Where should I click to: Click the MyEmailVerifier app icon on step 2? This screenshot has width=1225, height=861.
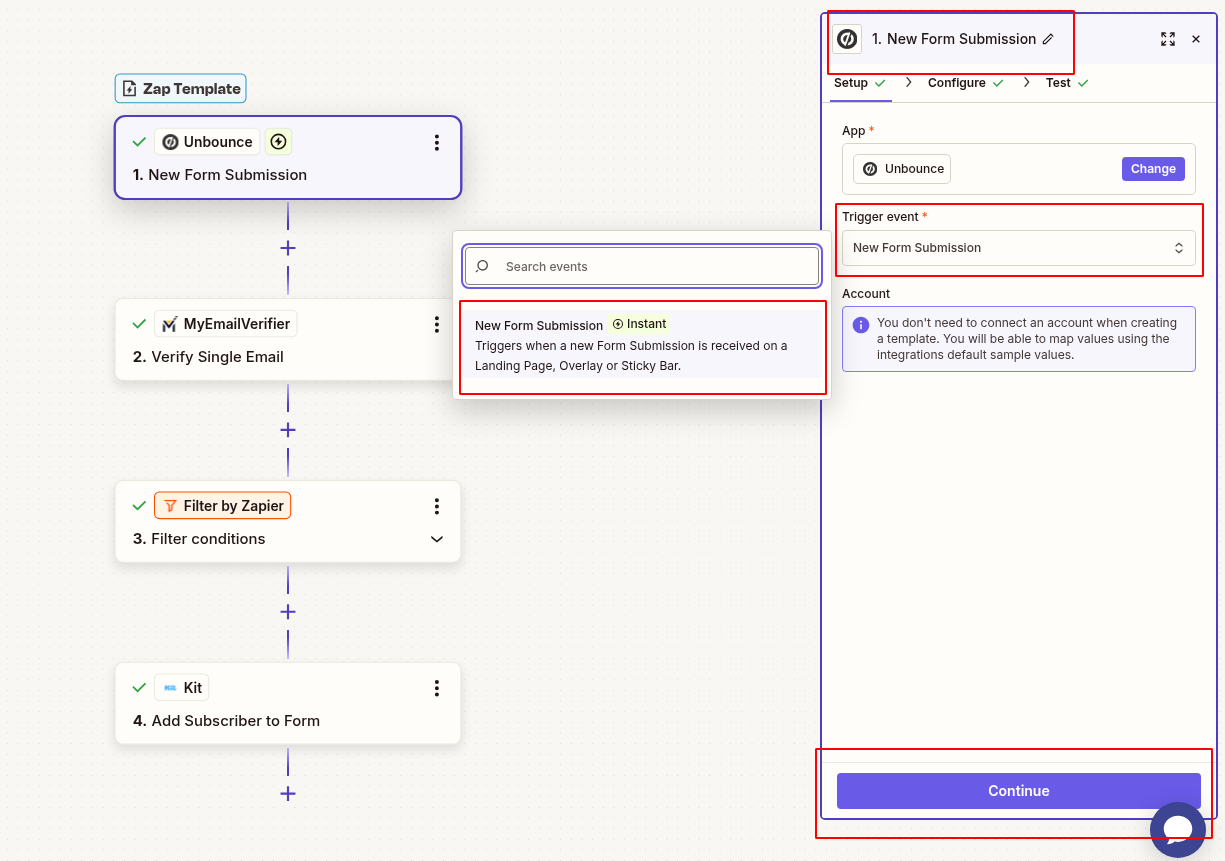tap(170, 323)
